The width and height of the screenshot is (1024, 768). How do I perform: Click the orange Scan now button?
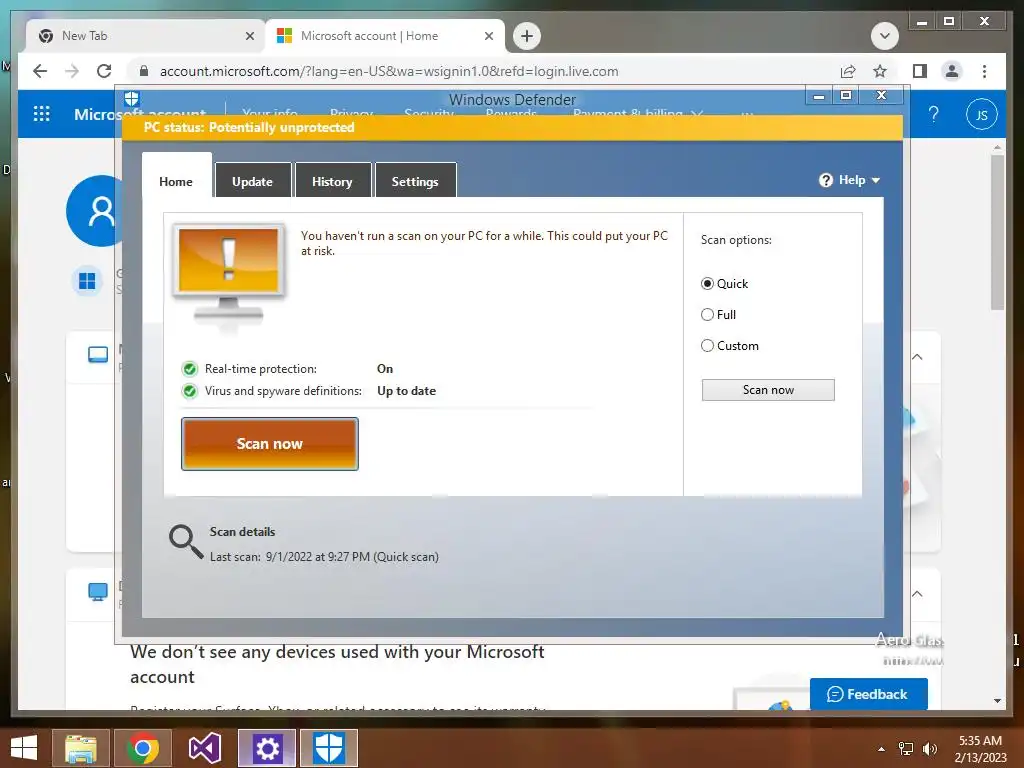pos(270,444)
